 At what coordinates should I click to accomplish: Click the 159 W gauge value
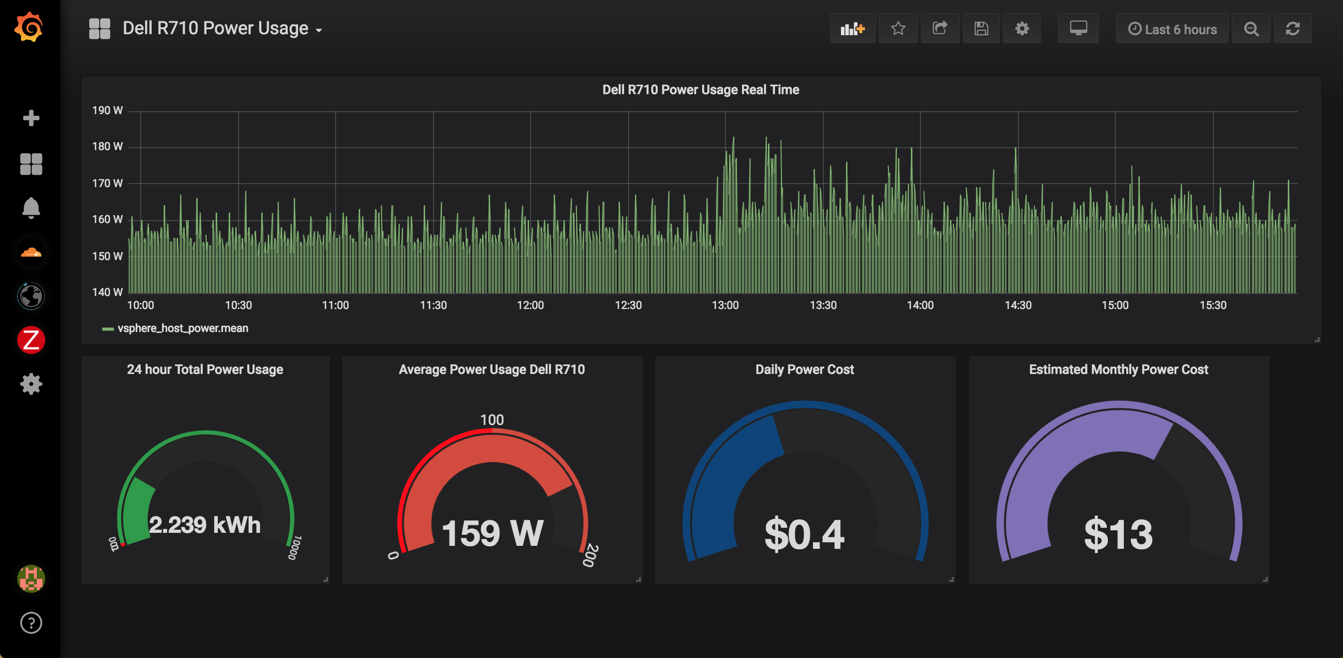point(492,533)
